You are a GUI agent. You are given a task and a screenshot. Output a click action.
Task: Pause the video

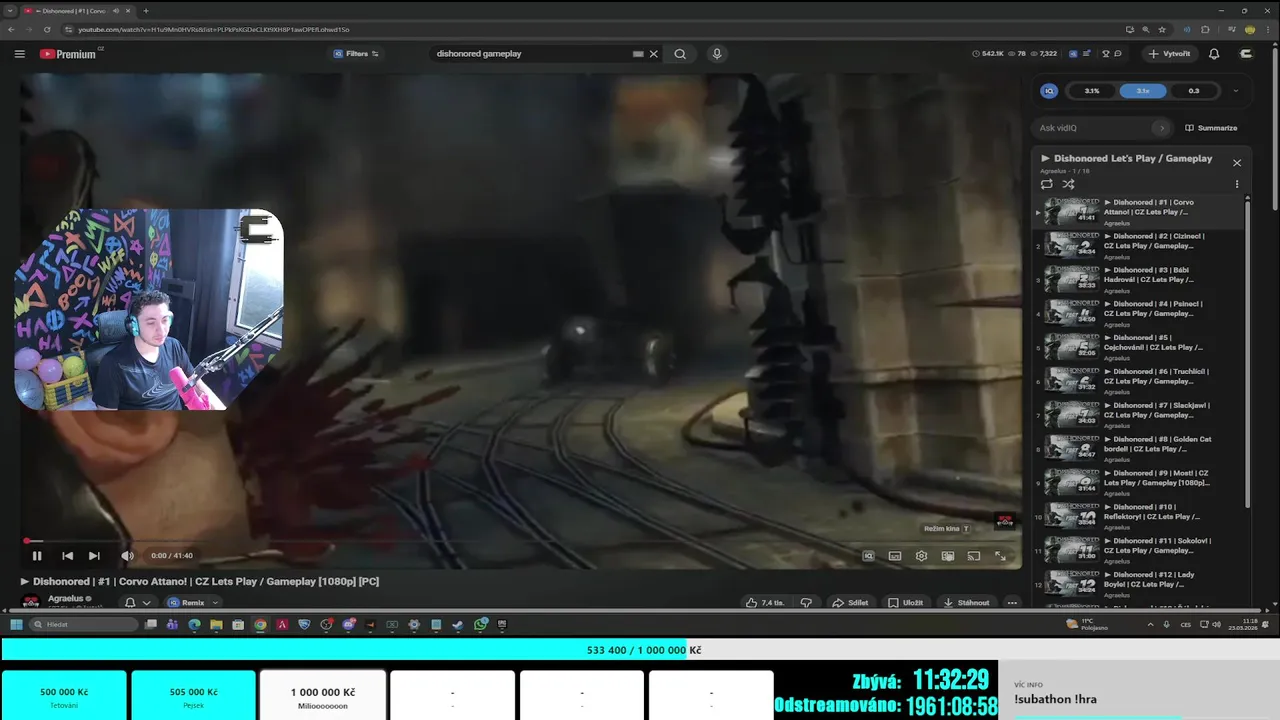(37, 556)
